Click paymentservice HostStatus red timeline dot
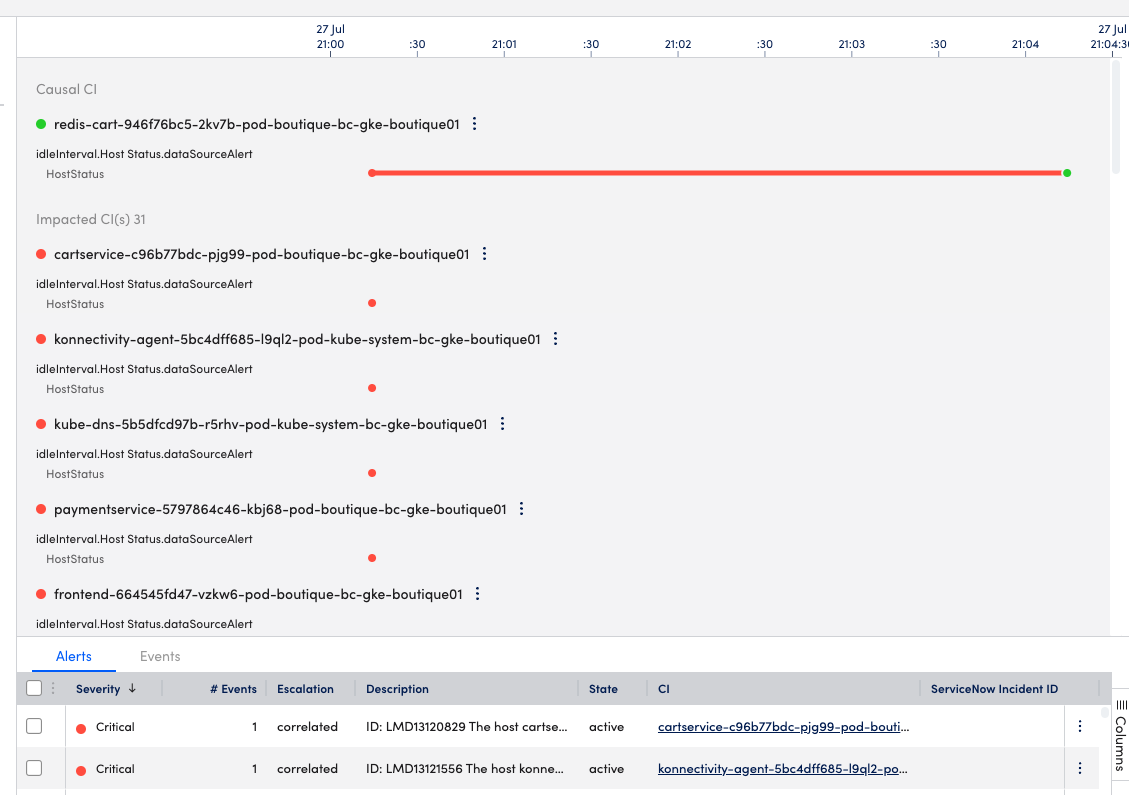 [372, 558]
